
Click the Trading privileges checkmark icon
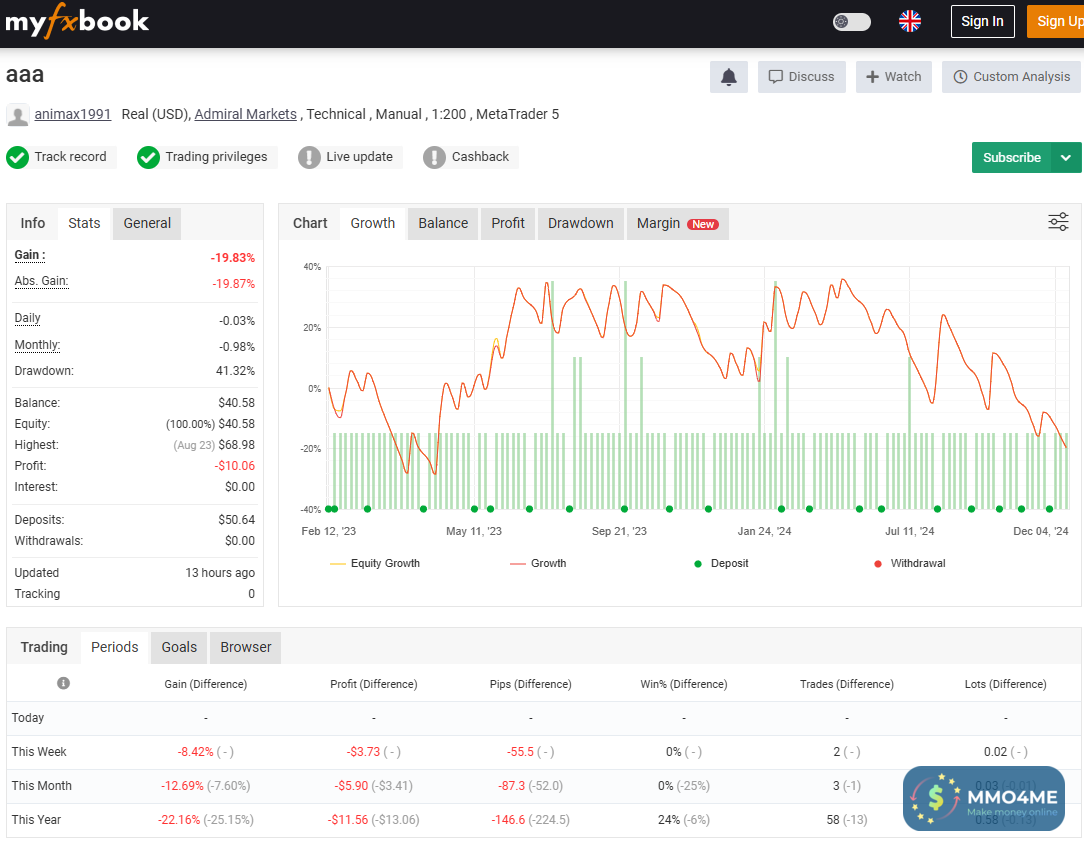point(149,157)
